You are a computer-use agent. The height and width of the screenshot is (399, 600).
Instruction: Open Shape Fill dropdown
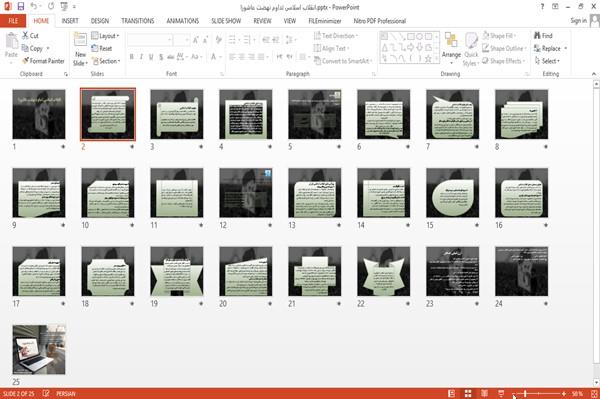499,36
